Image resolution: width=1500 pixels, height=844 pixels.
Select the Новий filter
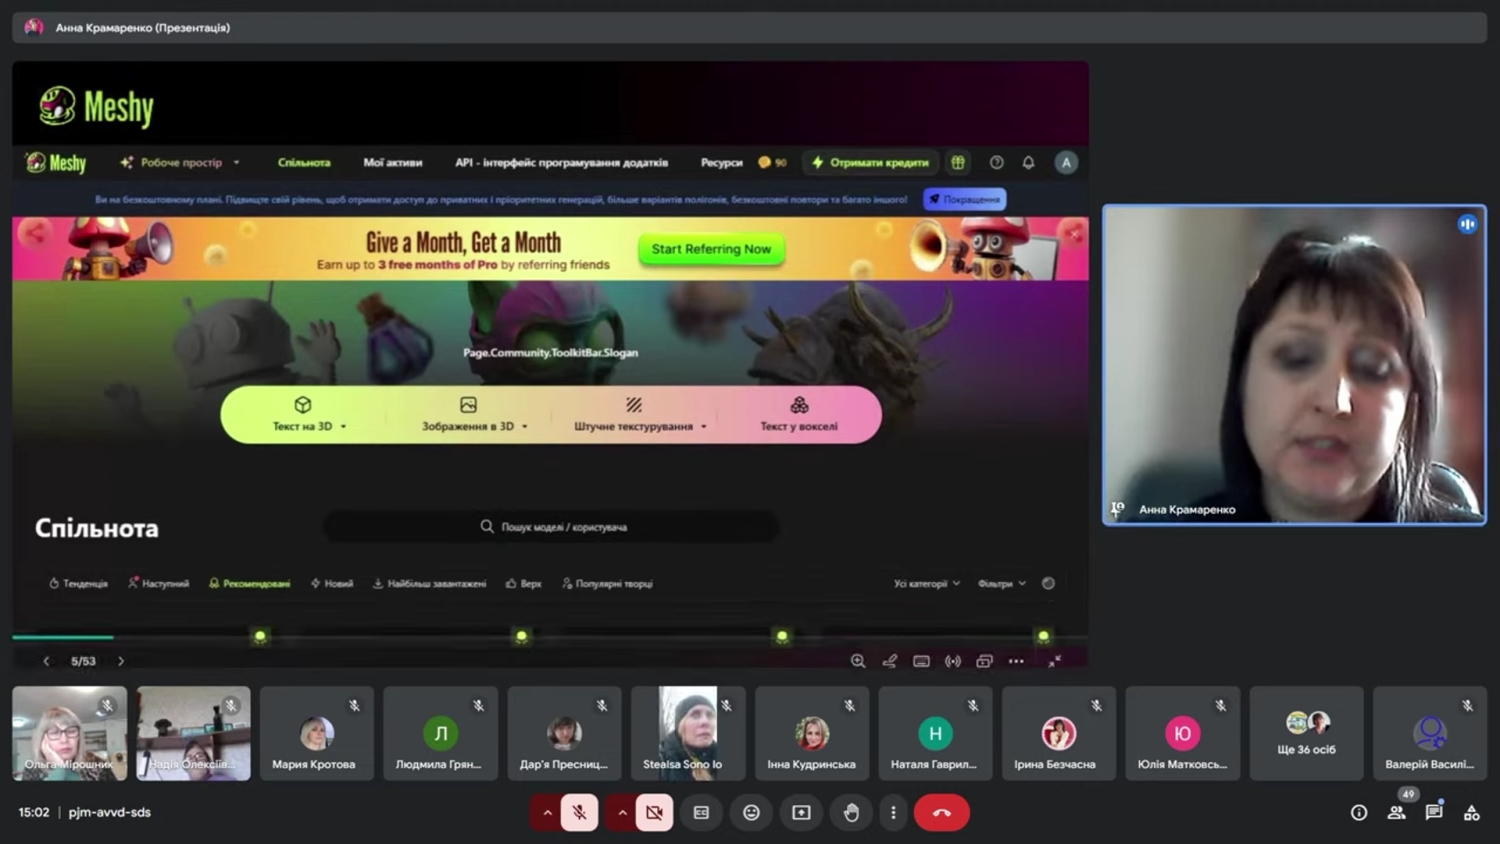pyautogui.click(x=331, y=583)
